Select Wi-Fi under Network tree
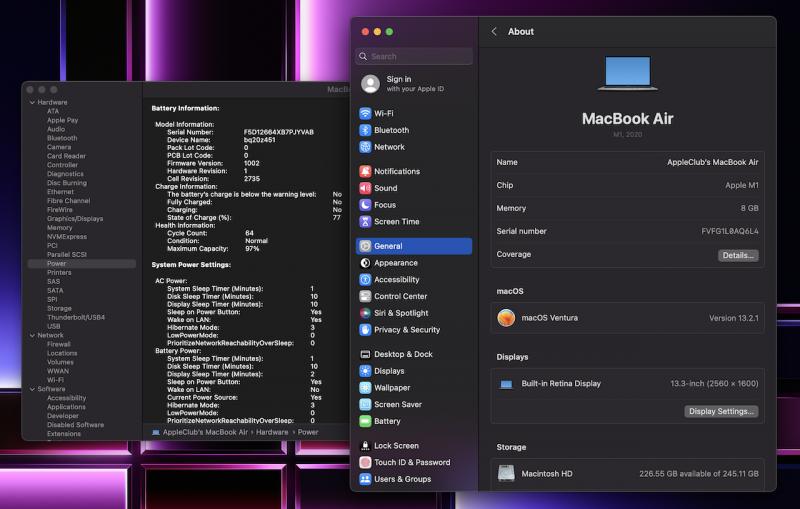Image resolution: width=800 pixels, height=509 pixels. click(x=55, y=380)
